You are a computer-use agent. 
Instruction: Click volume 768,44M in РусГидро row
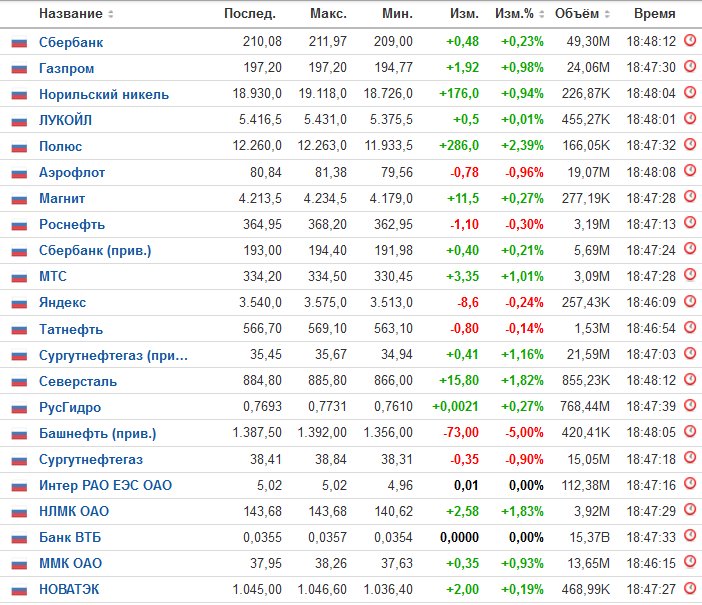tap(585, 407)
